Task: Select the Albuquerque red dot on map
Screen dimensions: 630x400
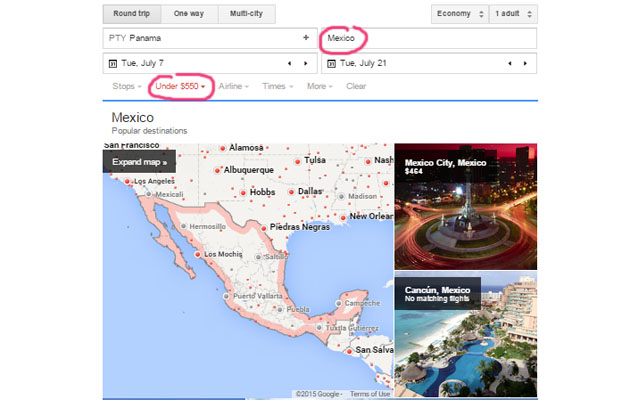Action: tap(217, 171)
